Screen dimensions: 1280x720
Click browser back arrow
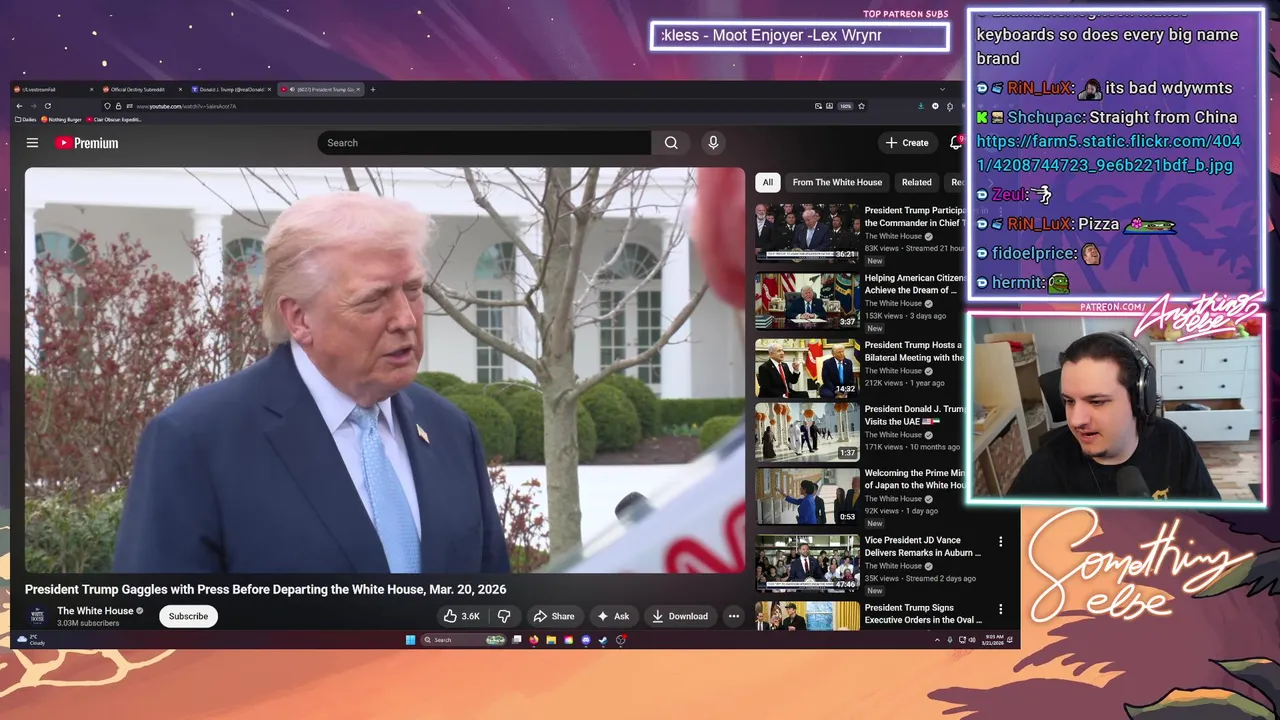pyautogui.click(x=19, y=106)
